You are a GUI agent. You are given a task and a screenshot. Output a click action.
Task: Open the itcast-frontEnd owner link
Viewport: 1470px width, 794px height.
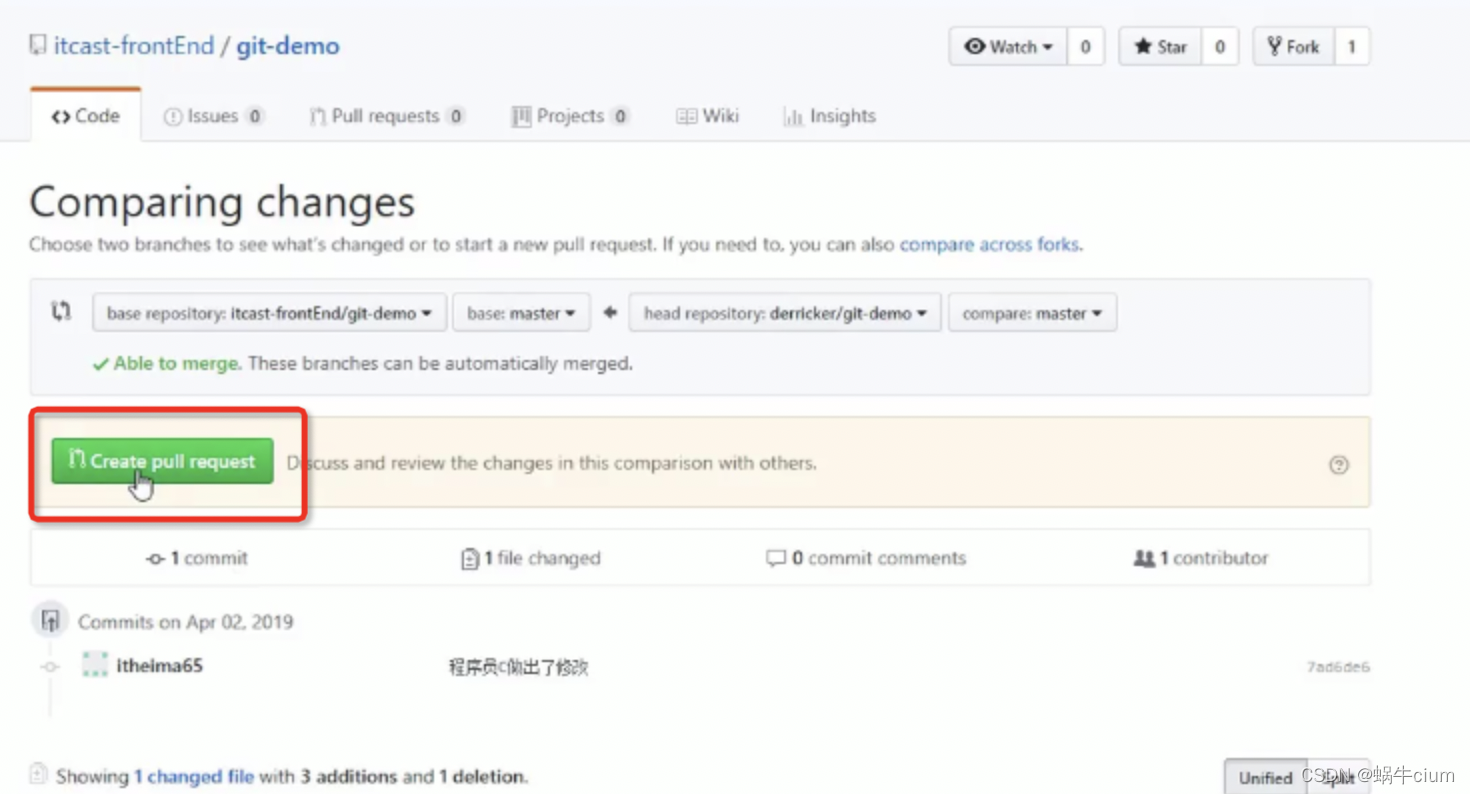click(134, 46)
